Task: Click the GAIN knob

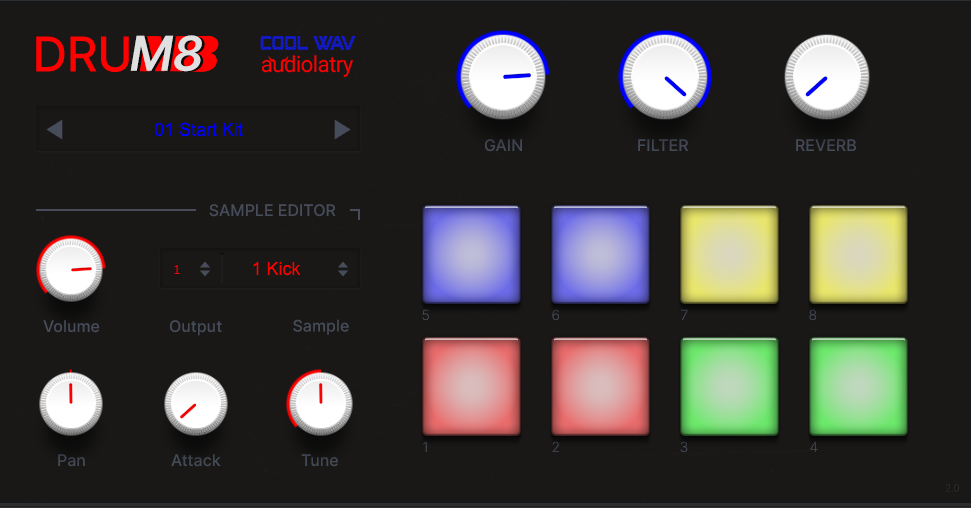Action: pos(503,76)
